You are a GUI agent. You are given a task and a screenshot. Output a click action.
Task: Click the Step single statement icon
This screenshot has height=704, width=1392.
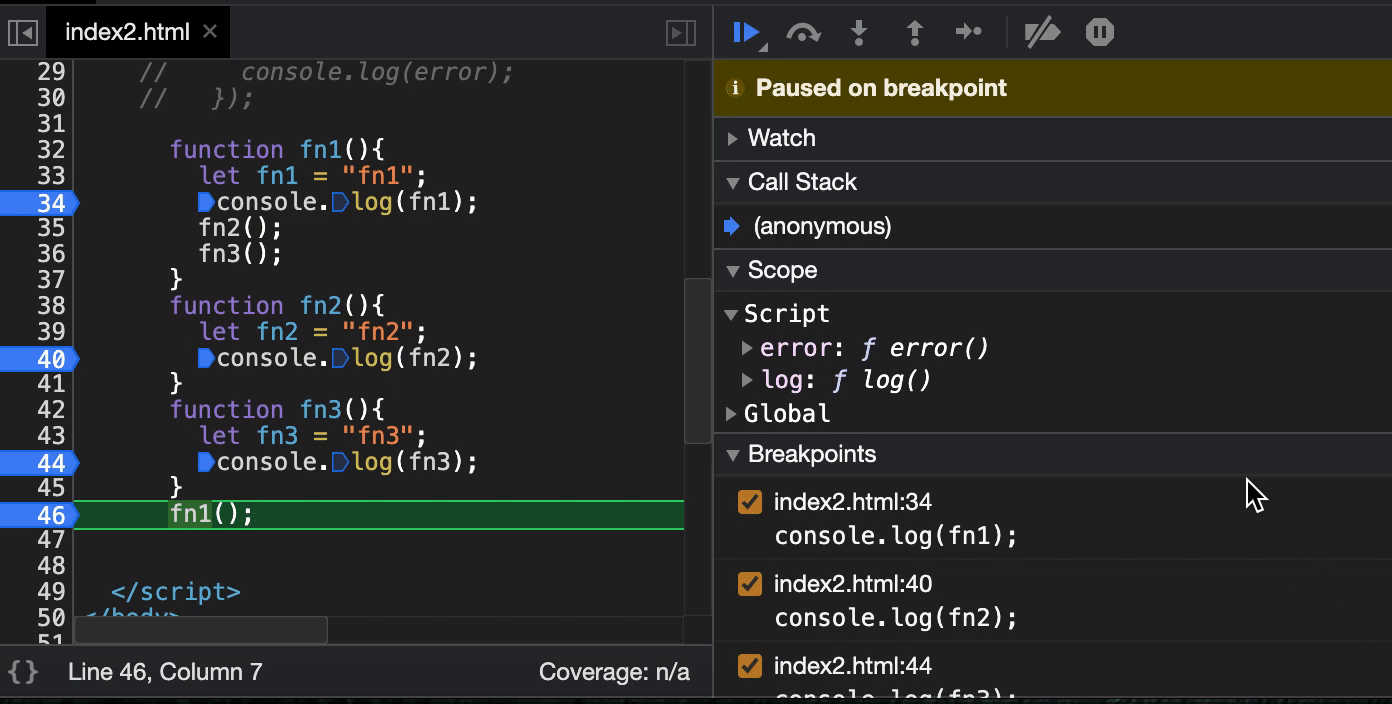968,32
